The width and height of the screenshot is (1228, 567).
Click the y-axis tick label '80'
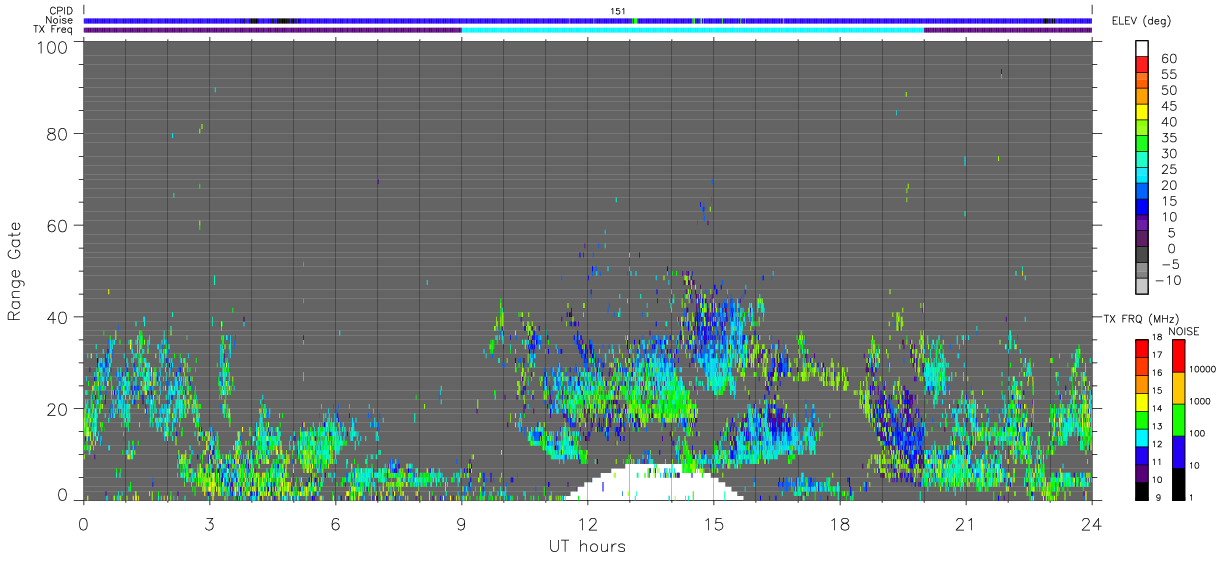[57, 133]
